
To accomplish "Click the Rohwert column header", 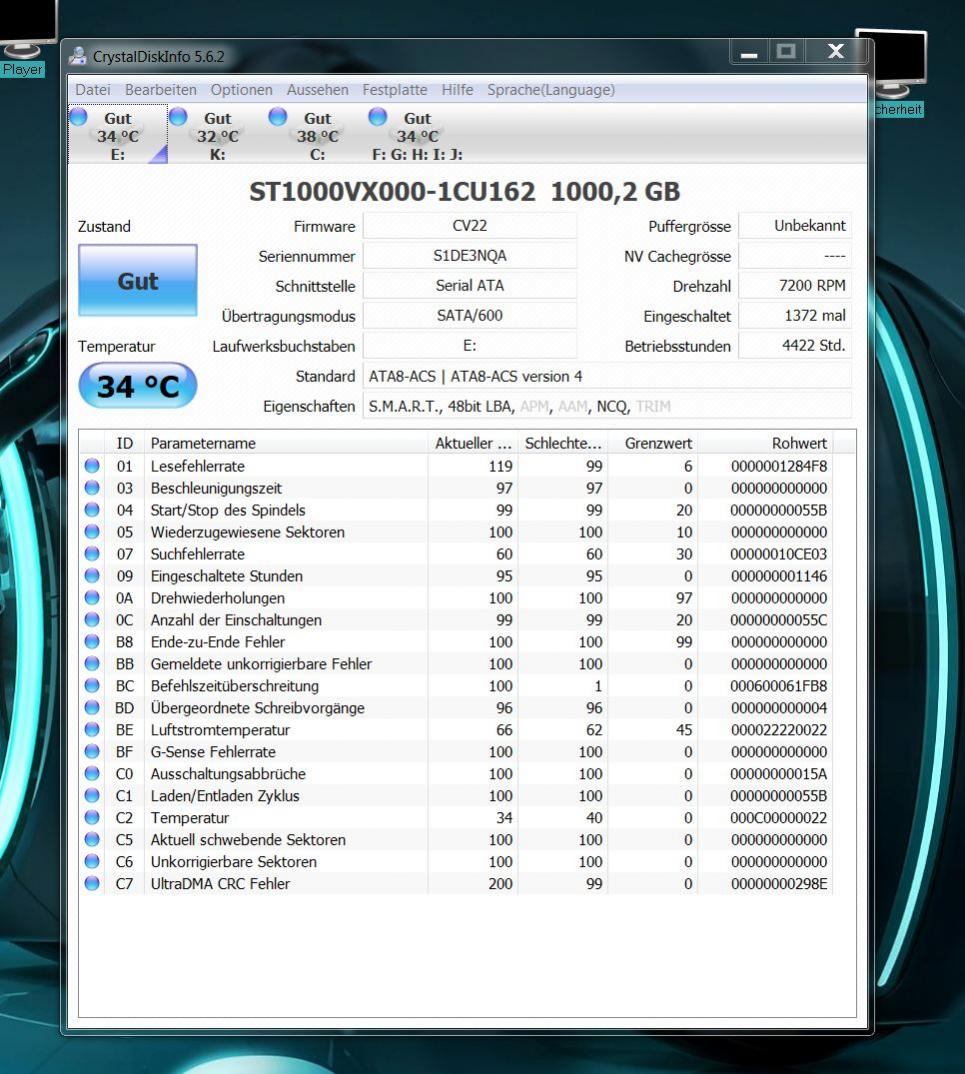I will 765,443.
